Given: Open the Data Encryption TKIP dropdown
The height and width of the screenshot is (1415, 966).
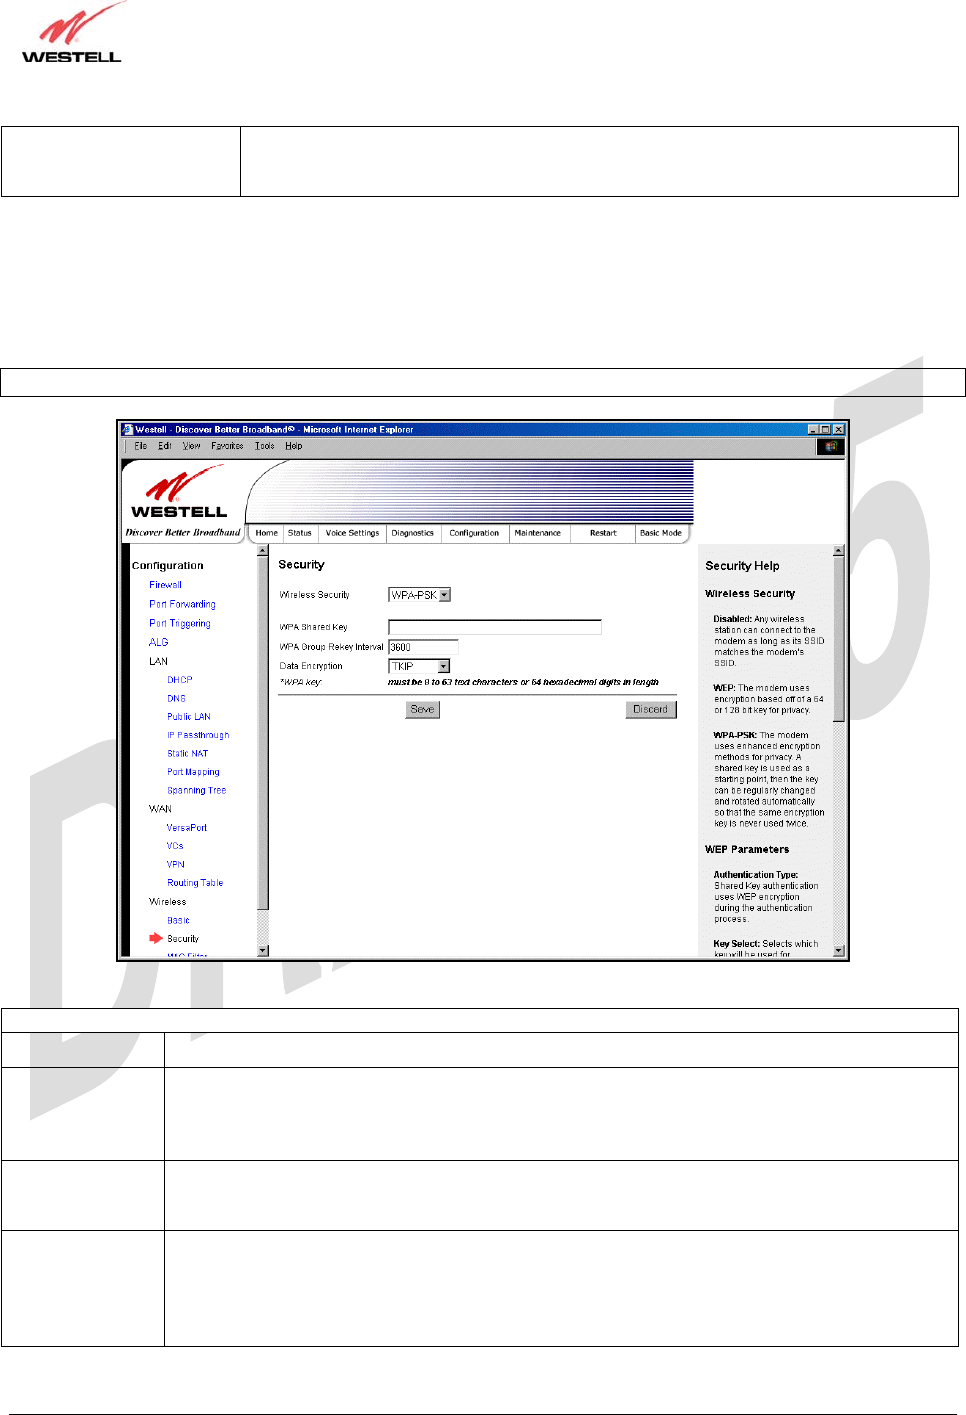Looking at the screenshot, I should click(419, 666).
